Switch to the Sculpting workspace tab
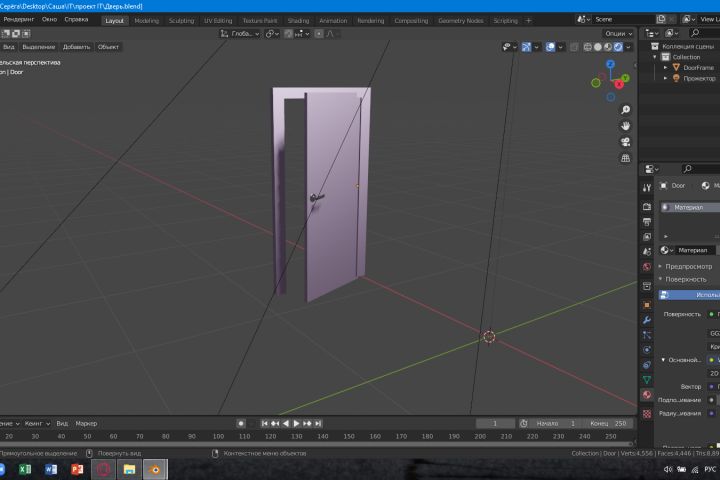The width and height of the screenshot is (720, 480). point(181,21)
